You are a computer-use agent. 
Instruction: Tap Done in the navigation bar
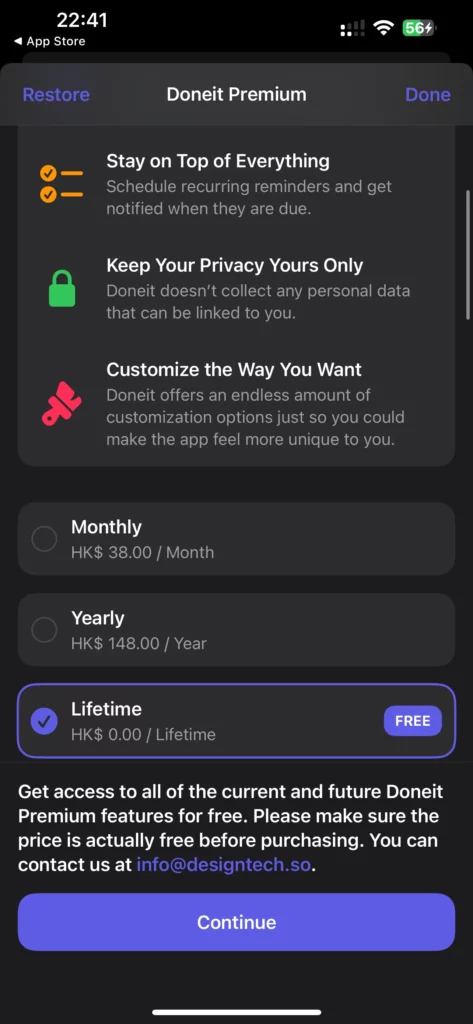point(428,95)
